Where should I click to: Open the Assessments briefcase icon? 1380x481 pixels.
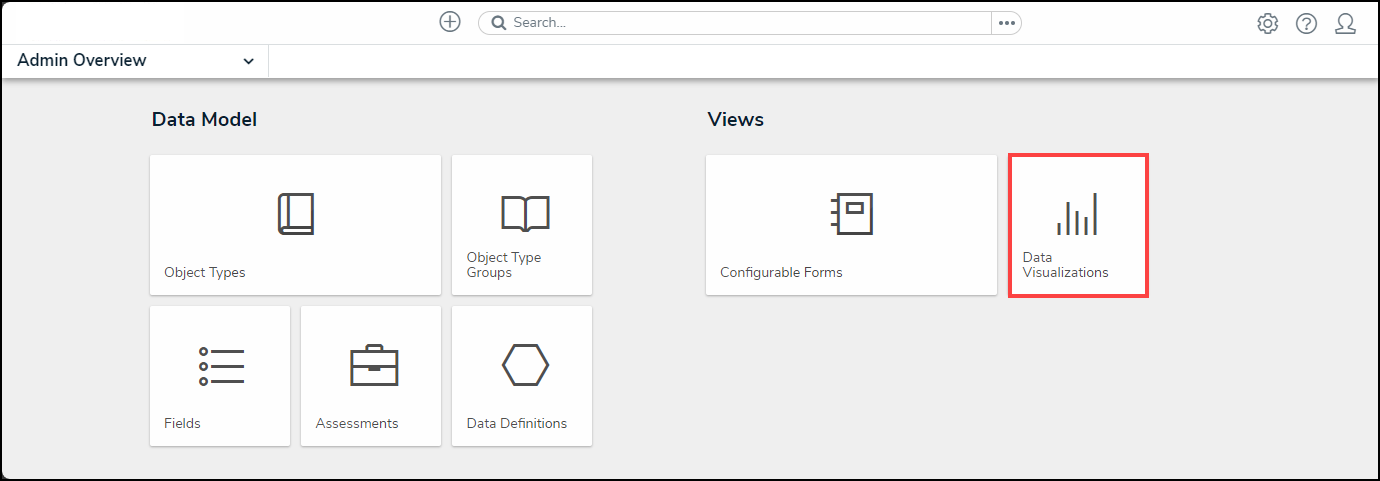click(374, 366)
